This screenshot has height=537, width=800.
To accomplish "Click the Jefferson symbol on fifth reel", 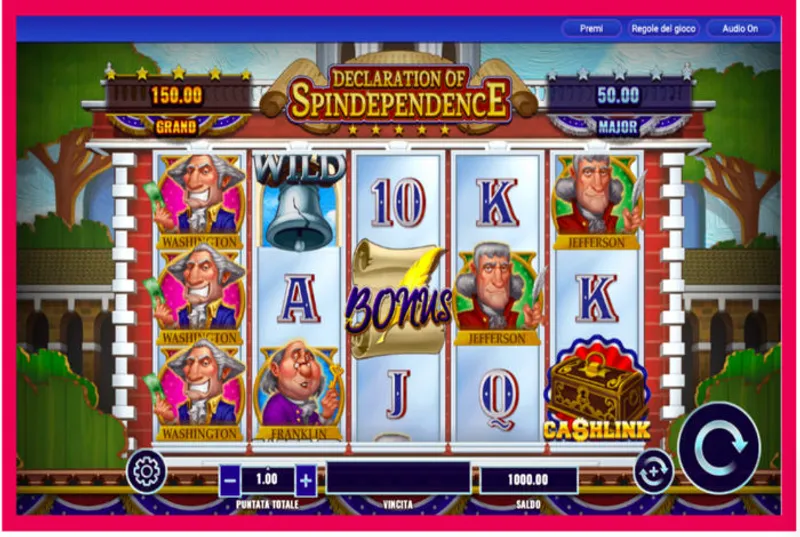I will (x=596, y=202).
